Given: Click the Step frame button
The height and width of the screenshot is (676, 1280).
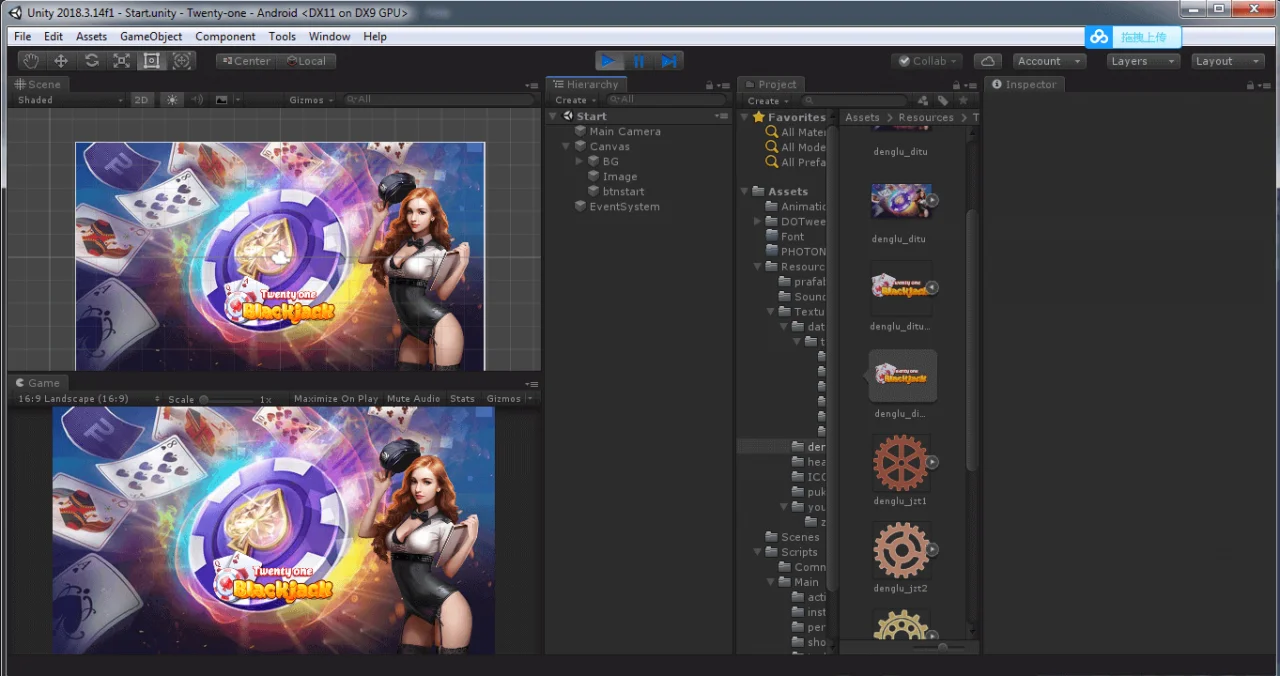Looking at the screenshot, I should tap(669, 61).
